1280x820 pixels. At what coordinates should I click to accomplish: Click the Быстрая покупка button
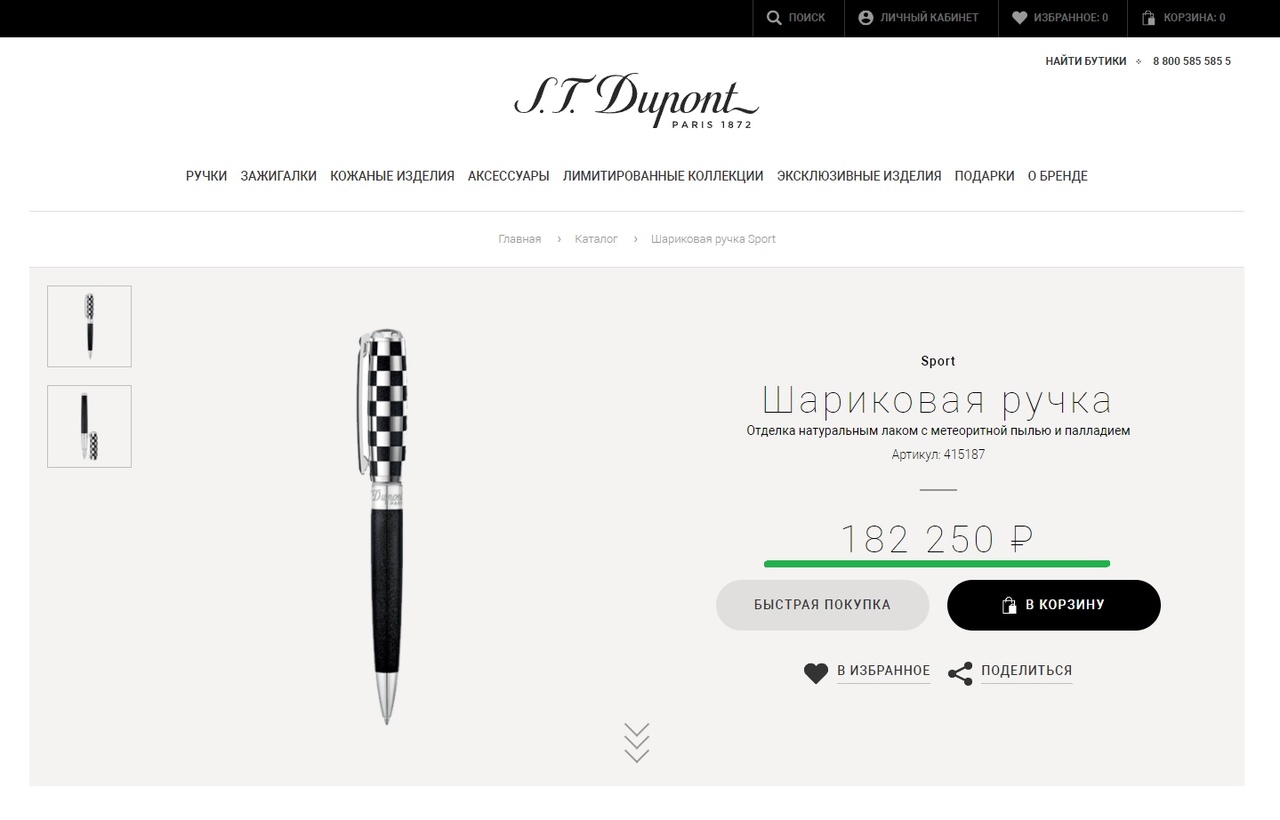pos(822,605)
